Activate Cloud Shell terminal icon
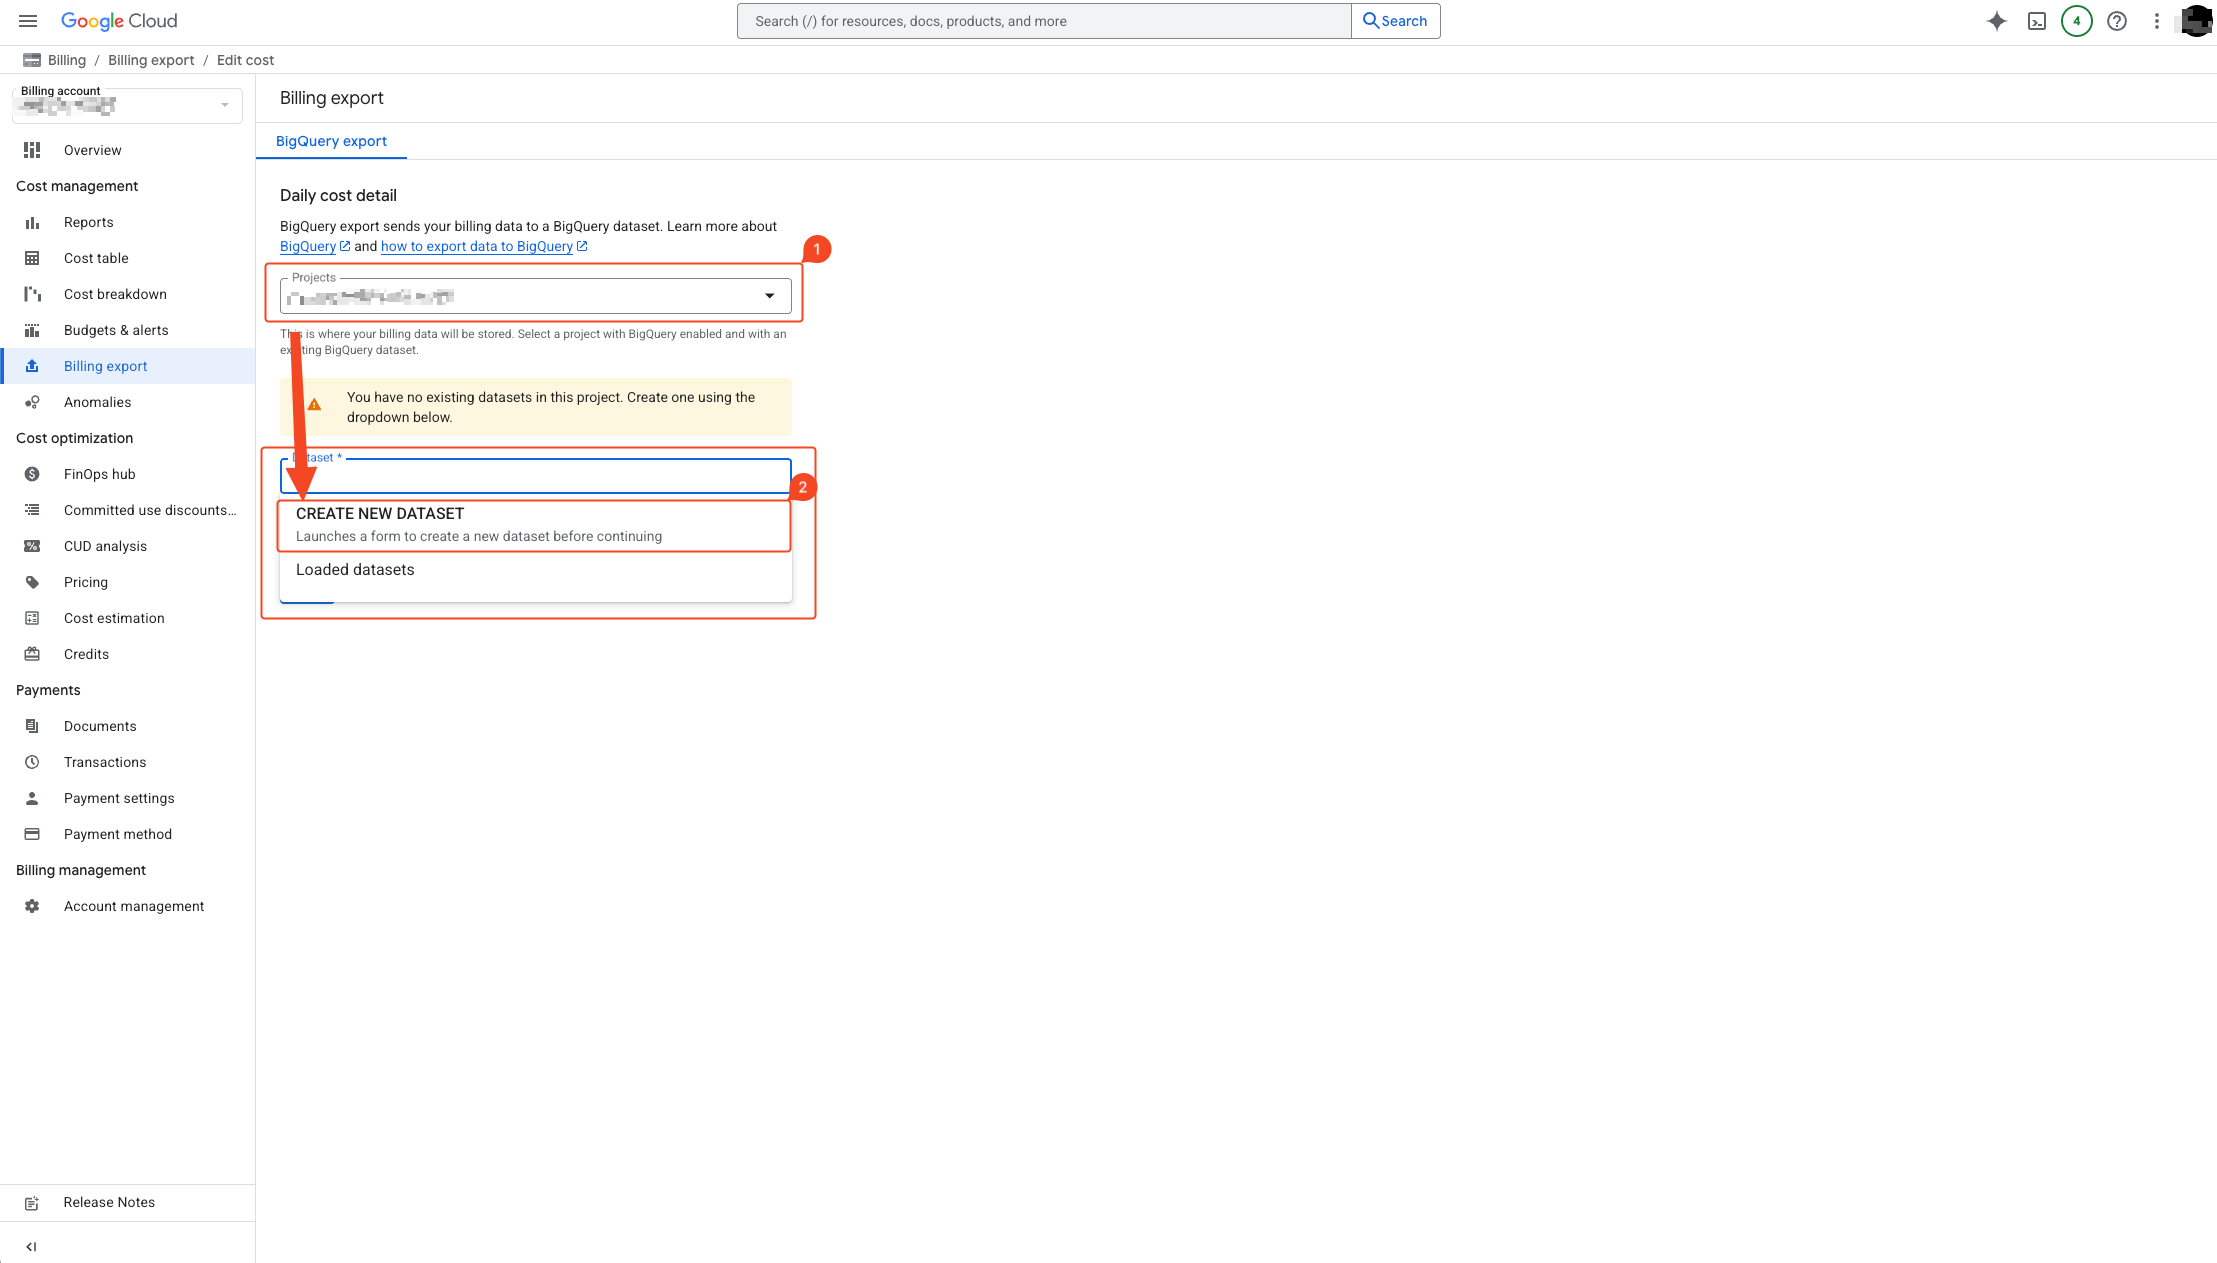The width and height of the screenshot is (2217, 1263). [2037, 21]
